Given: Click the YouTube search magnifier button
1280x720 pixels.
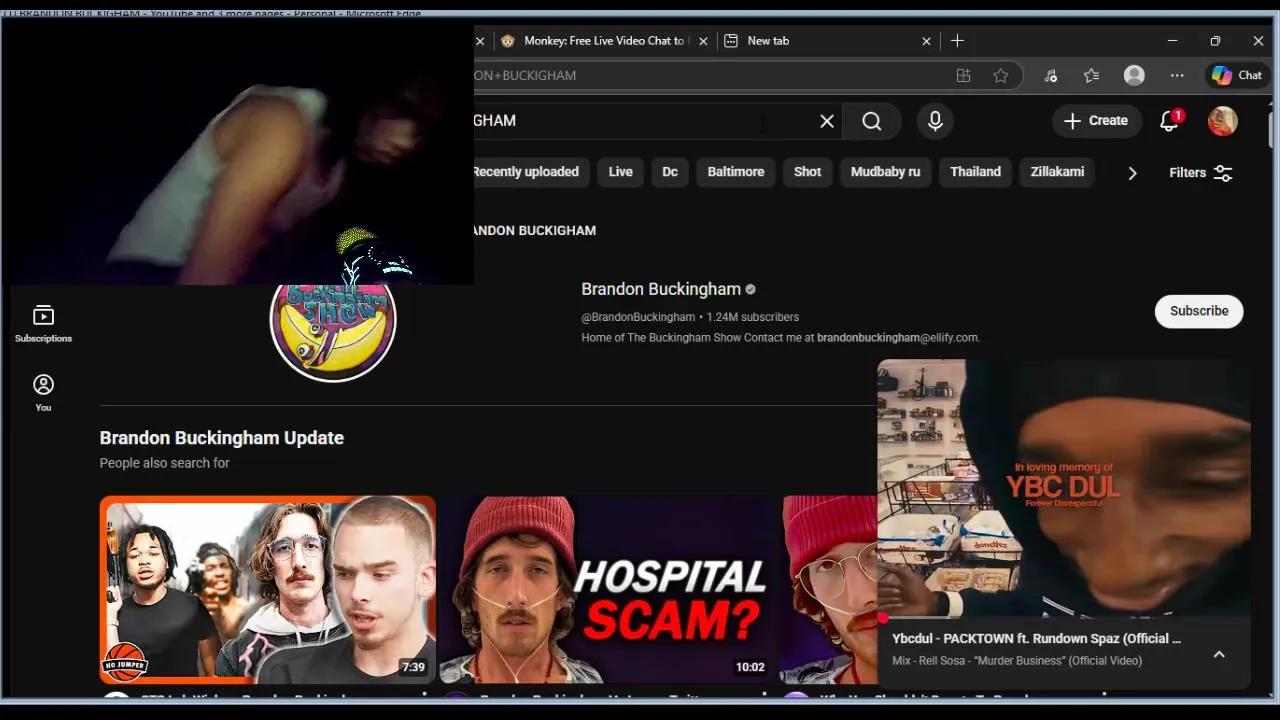Looking at the screenshot, I should tap(872, 121).
